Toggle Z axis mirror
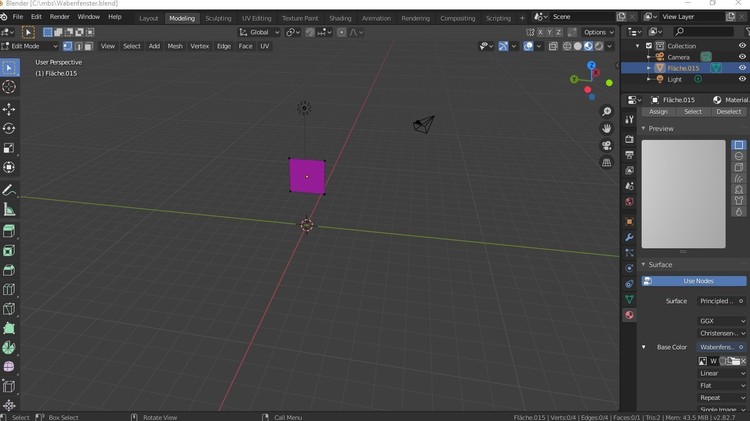This screenshot has height=421, width=750. tap(558, 32)
